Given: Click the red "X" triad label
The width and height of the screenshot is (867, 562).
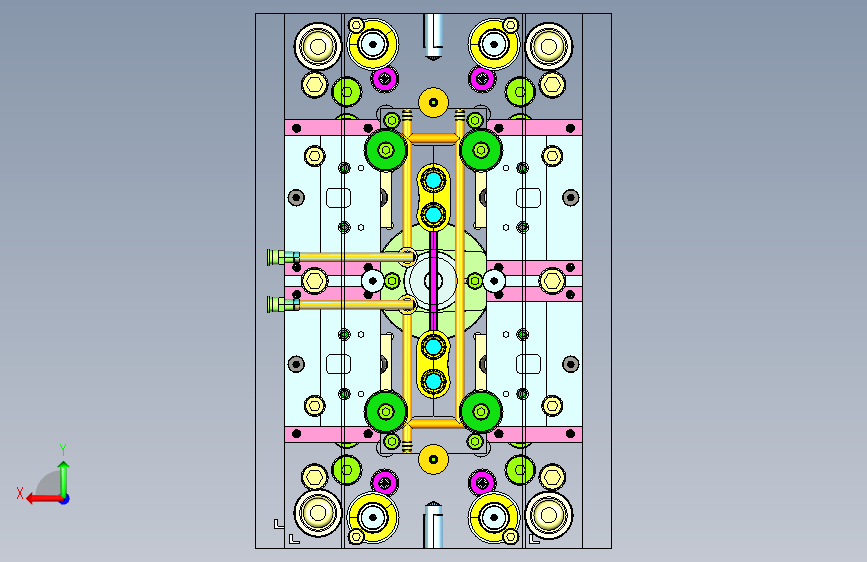Looking at the screenshot, I should [20, 493].
